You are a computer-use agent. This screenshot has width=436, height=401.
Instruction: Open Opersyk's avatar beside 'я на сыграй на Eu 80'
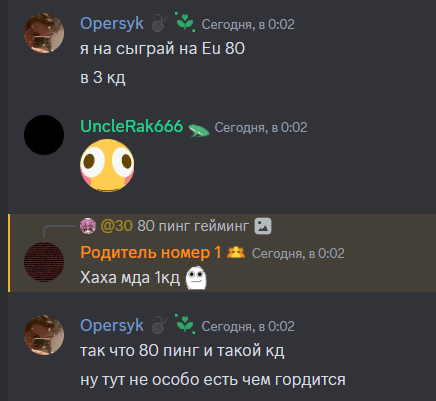point(44,33)
